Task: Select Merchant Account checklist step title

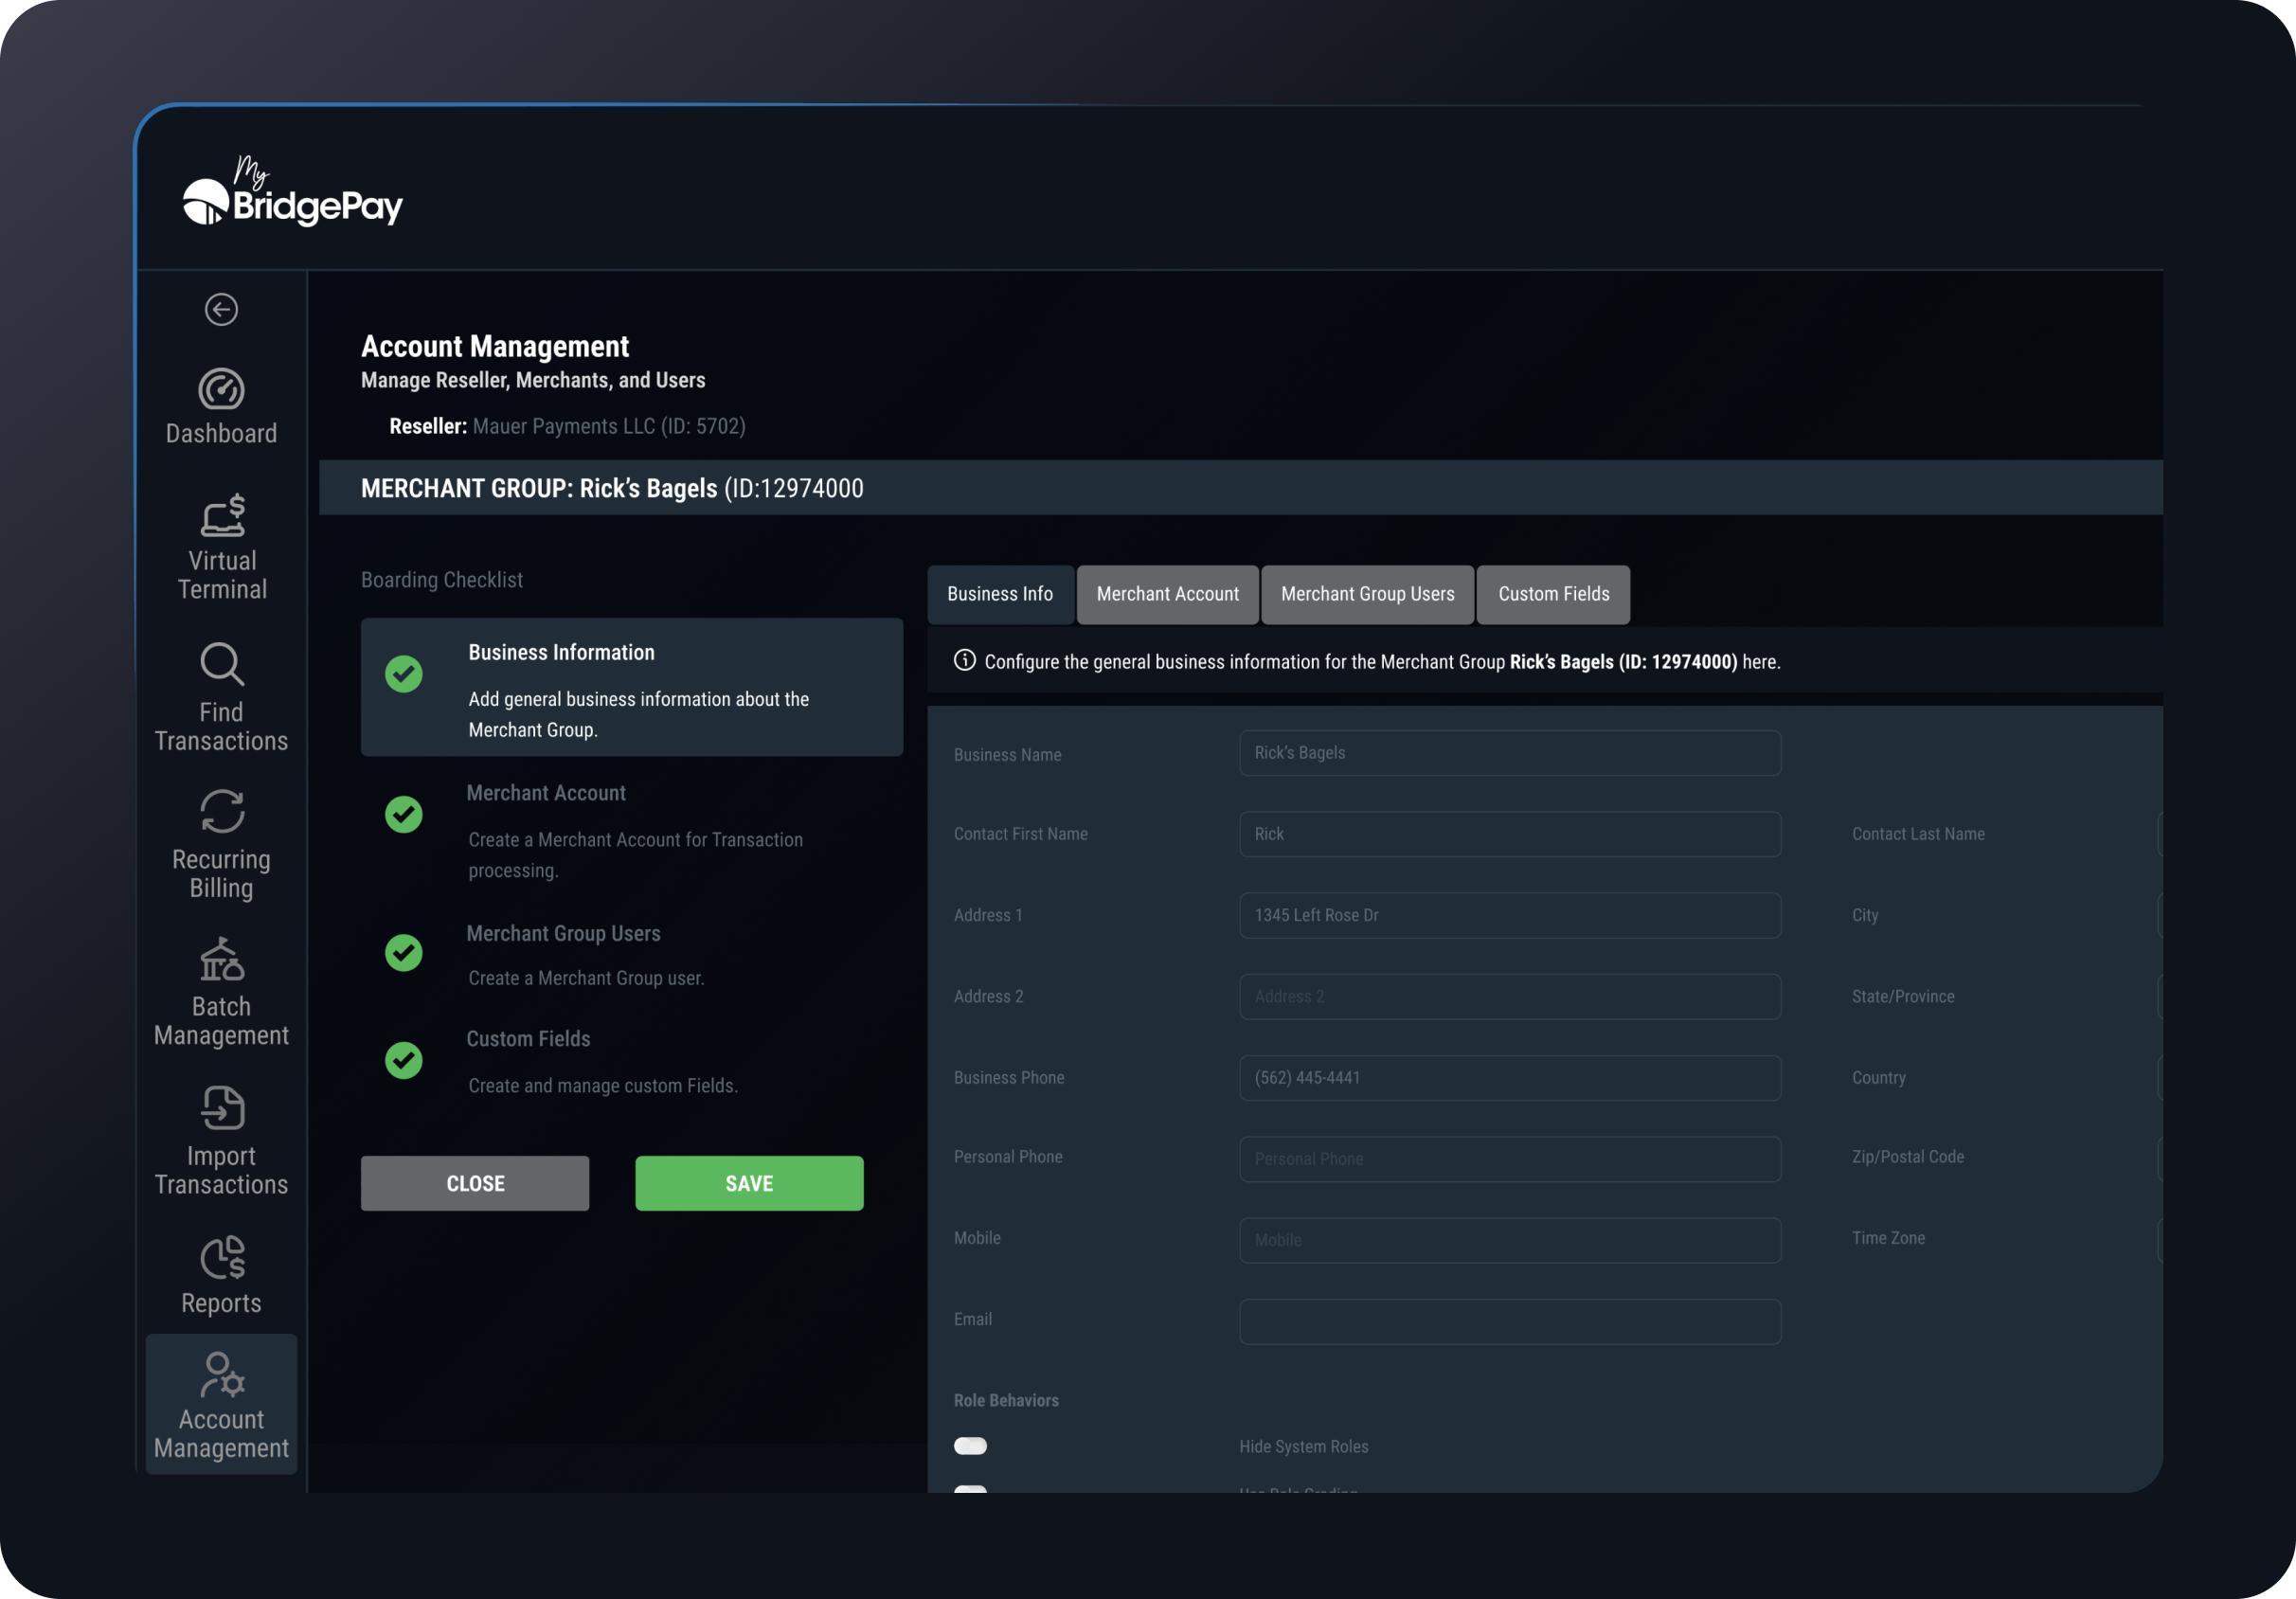Action: coord(546,793)
